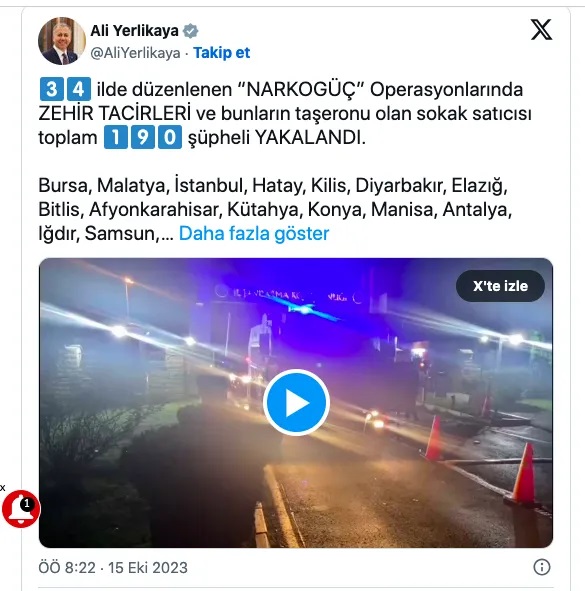Click the keycap 9 emoji

tap(143, 137)
